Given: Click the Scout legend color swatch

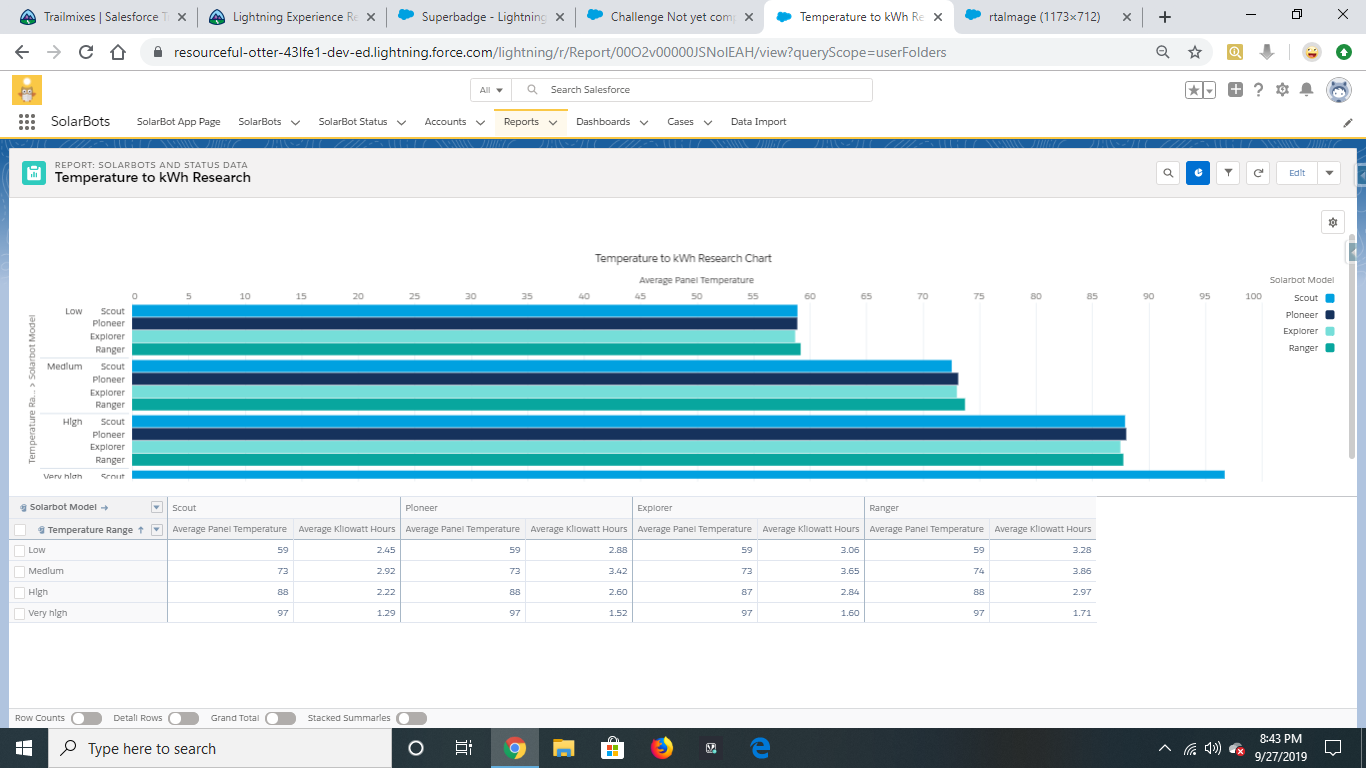Looking at the screenshot, I should pos(1329,298).
